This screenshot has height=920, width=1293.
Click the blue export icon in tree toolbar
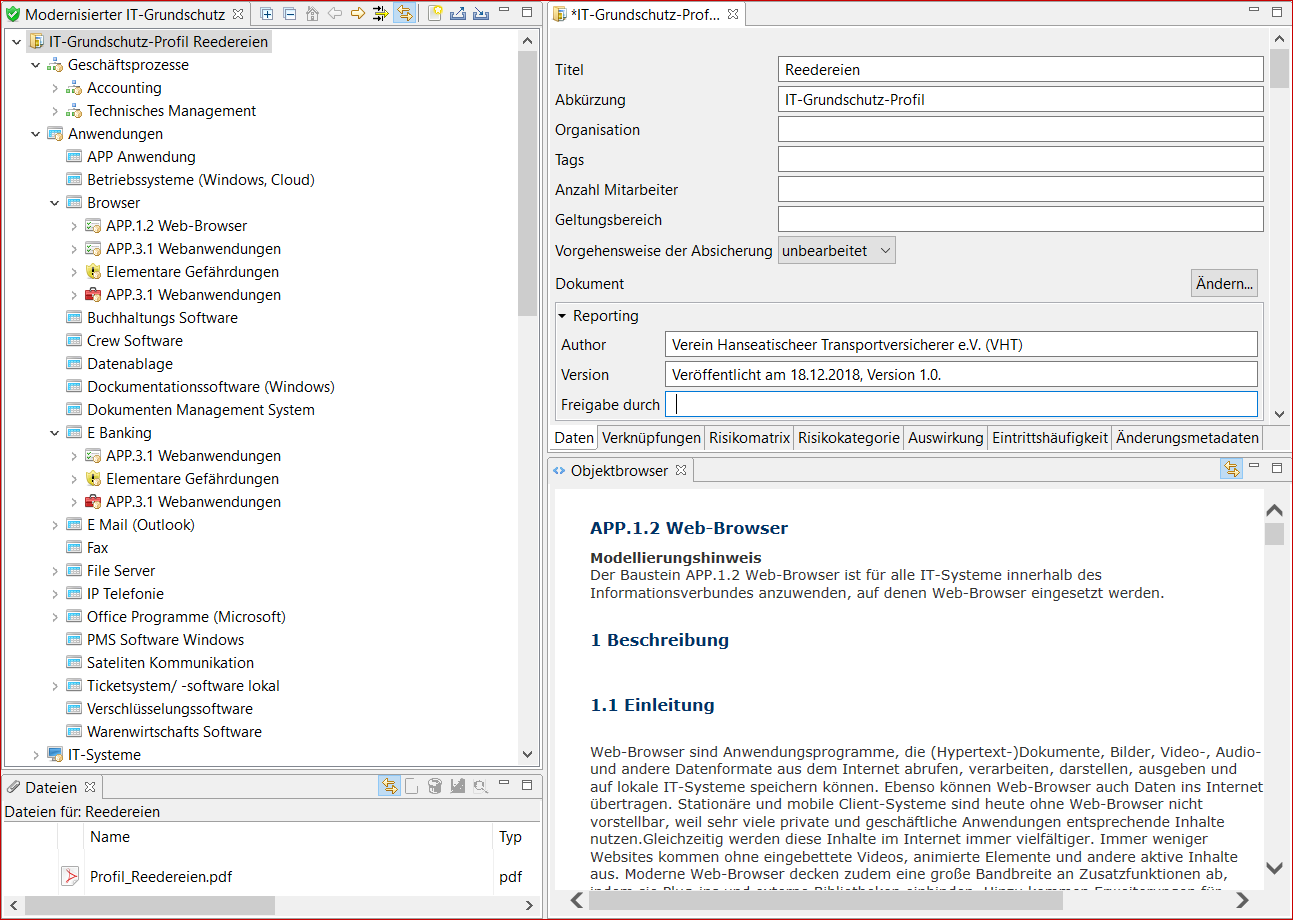(x=458, y=14)
